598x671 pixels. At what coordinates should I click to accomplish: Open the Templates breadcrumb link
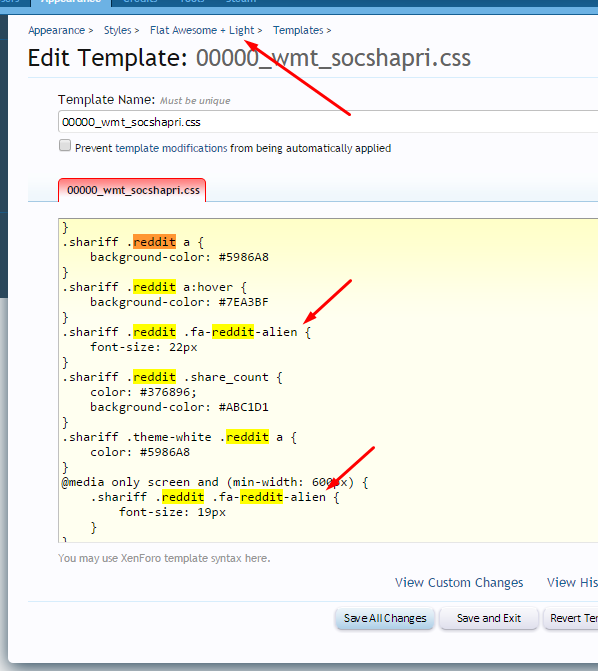point(298,30)
